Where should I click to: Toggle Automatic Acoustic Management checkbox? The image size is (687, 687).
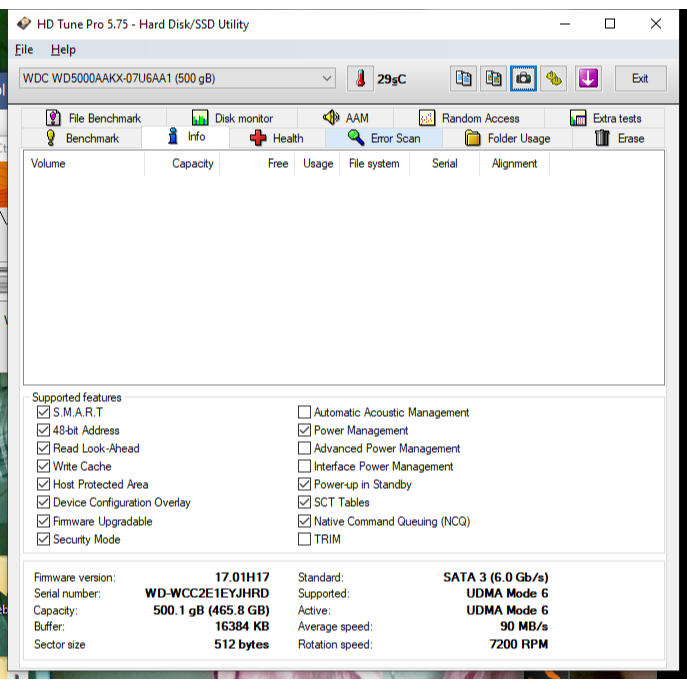pos(305,412)
